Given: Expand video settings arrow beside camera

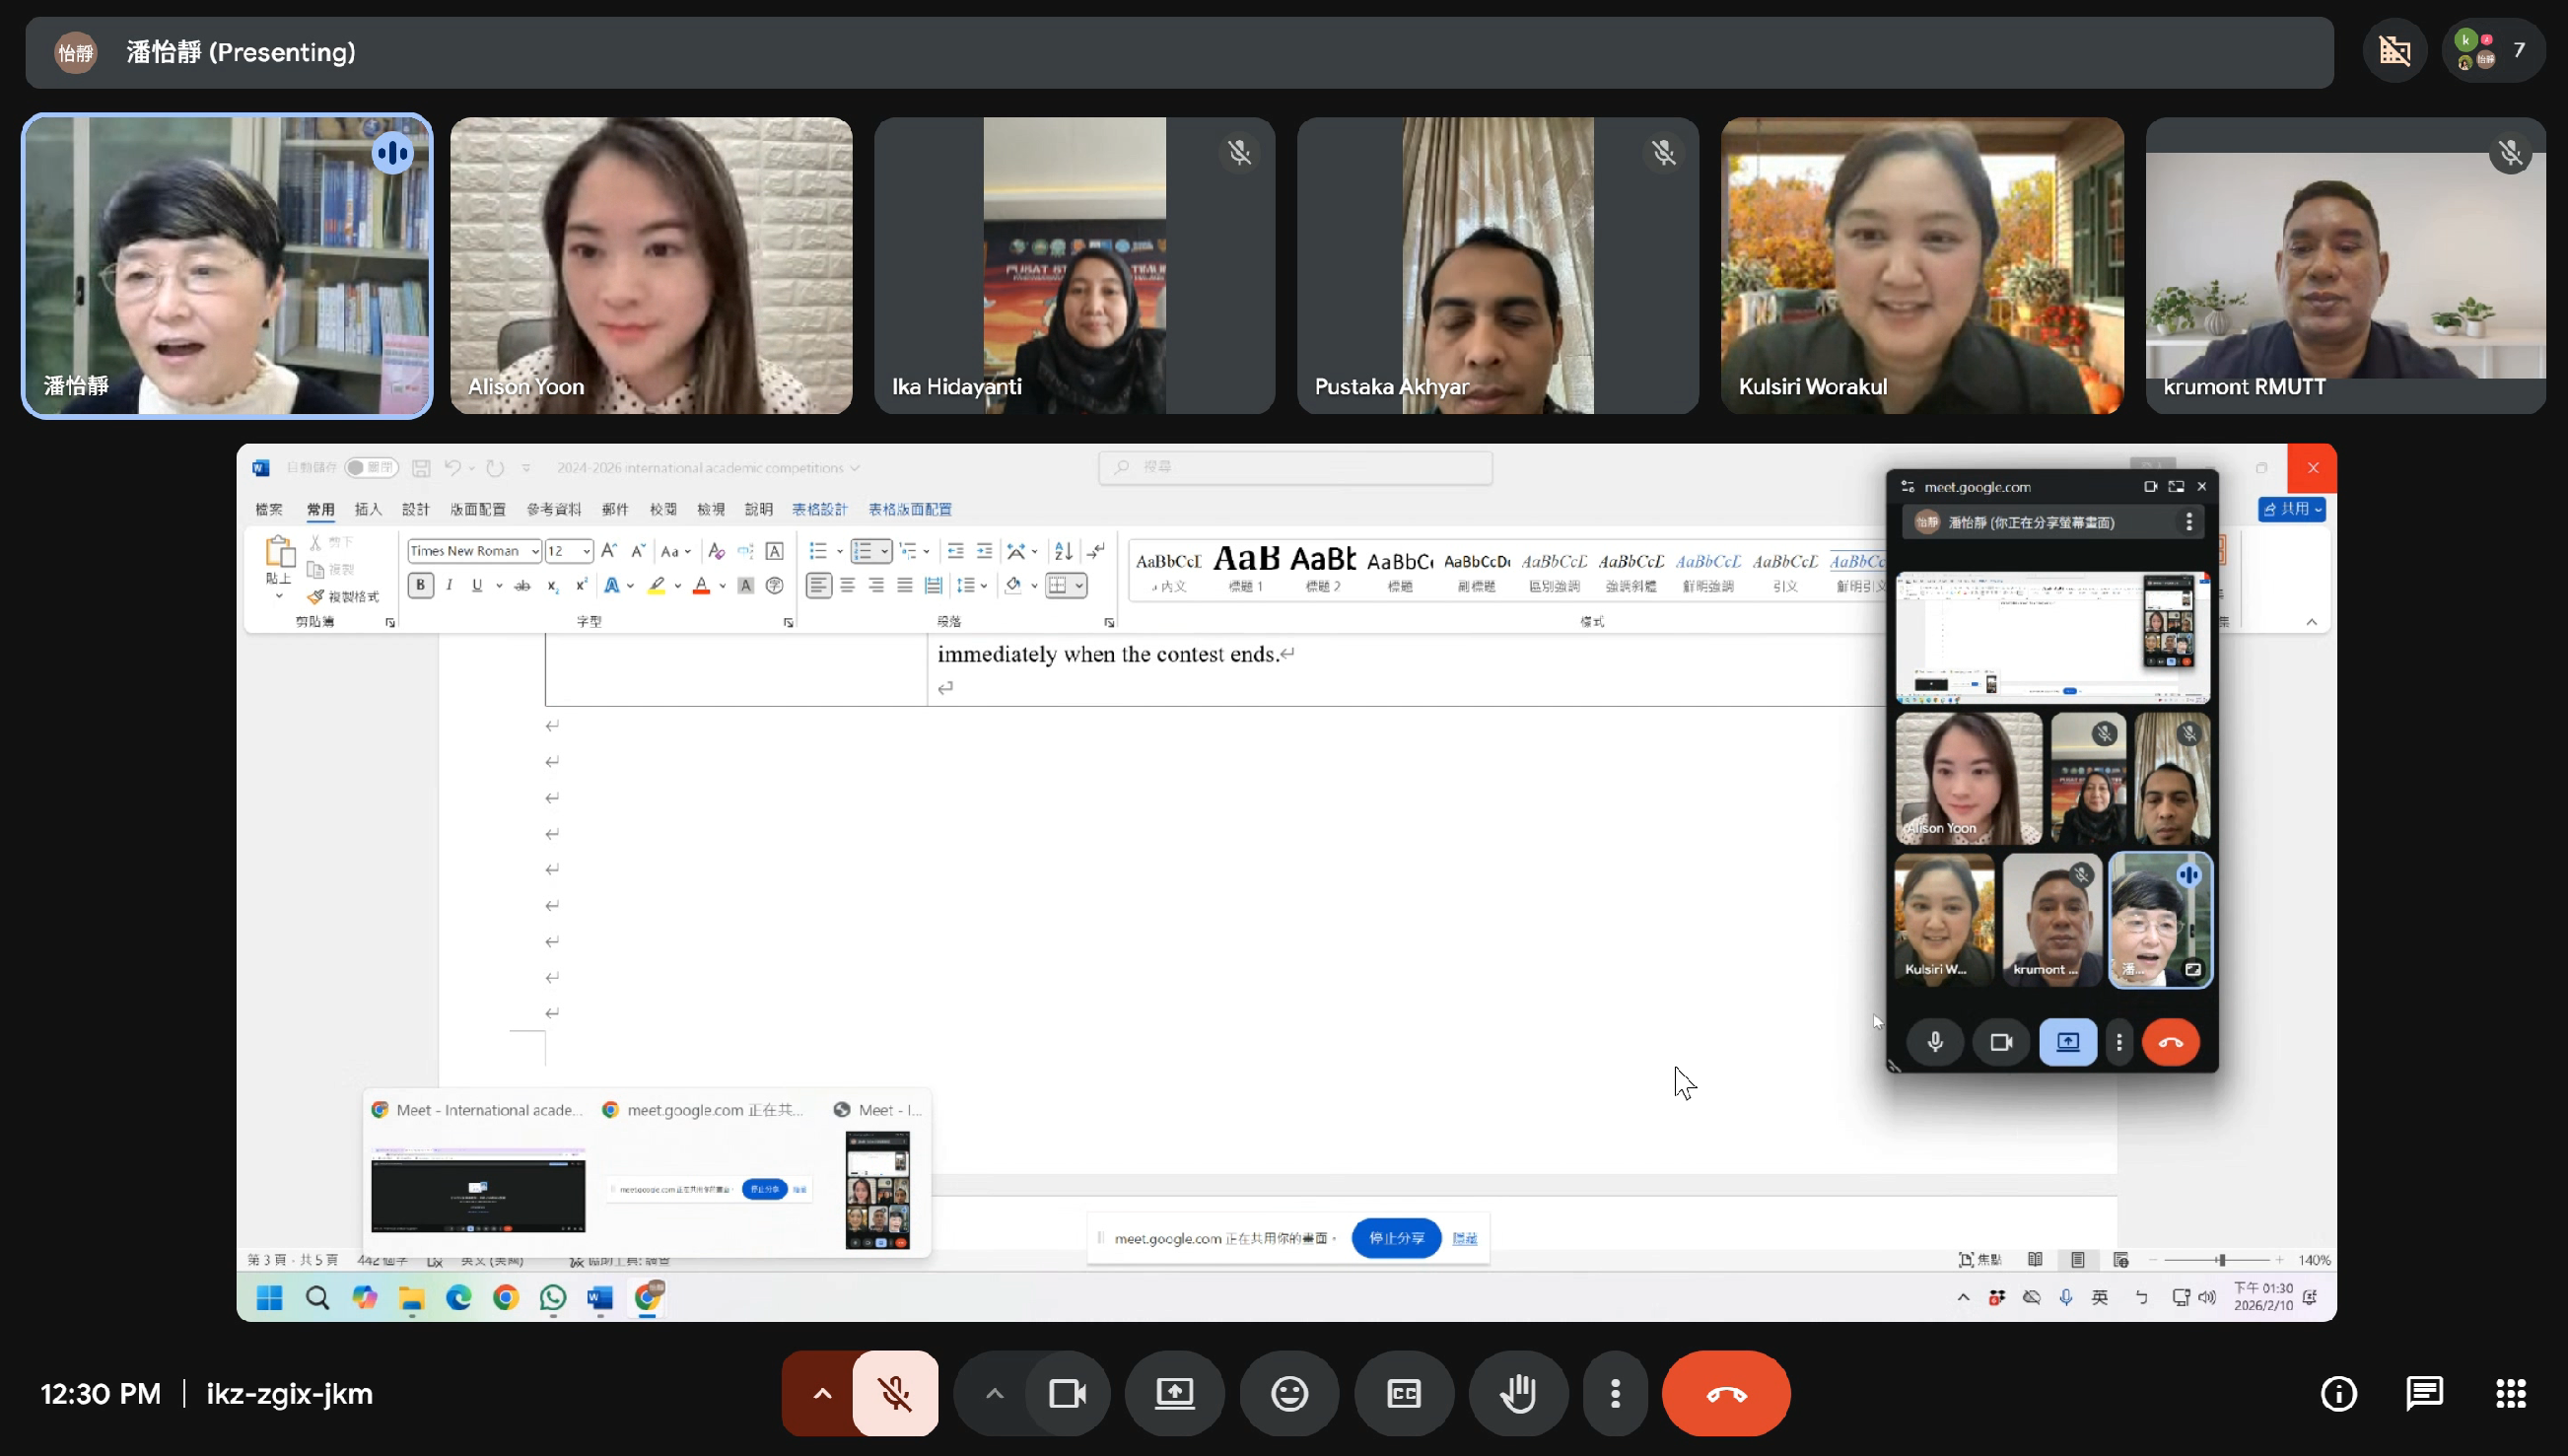Looking at the screenshot, I should click(993, 1393).
